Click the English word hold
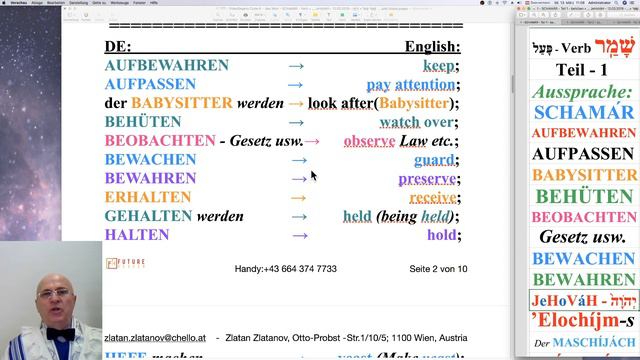The height and width of the screenshot is (360, 640). [442, 235]
